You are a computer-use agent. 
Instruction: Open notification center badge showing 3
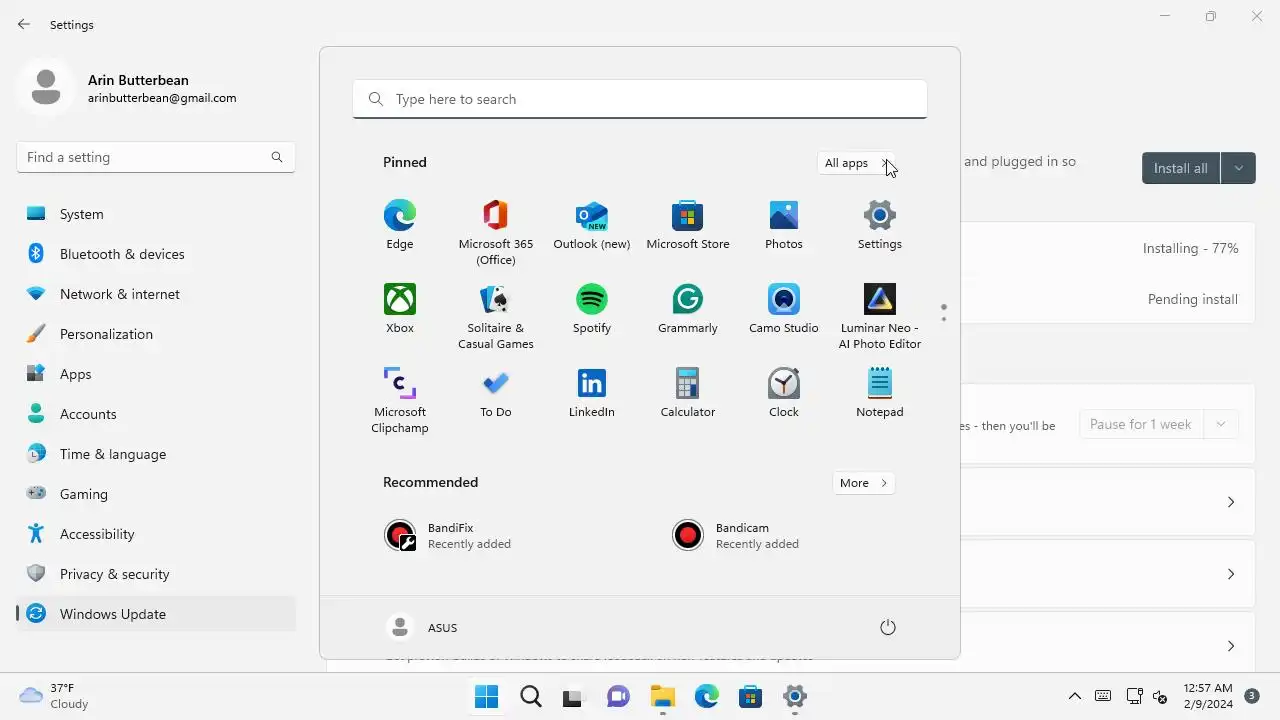tap(1252, 696)
